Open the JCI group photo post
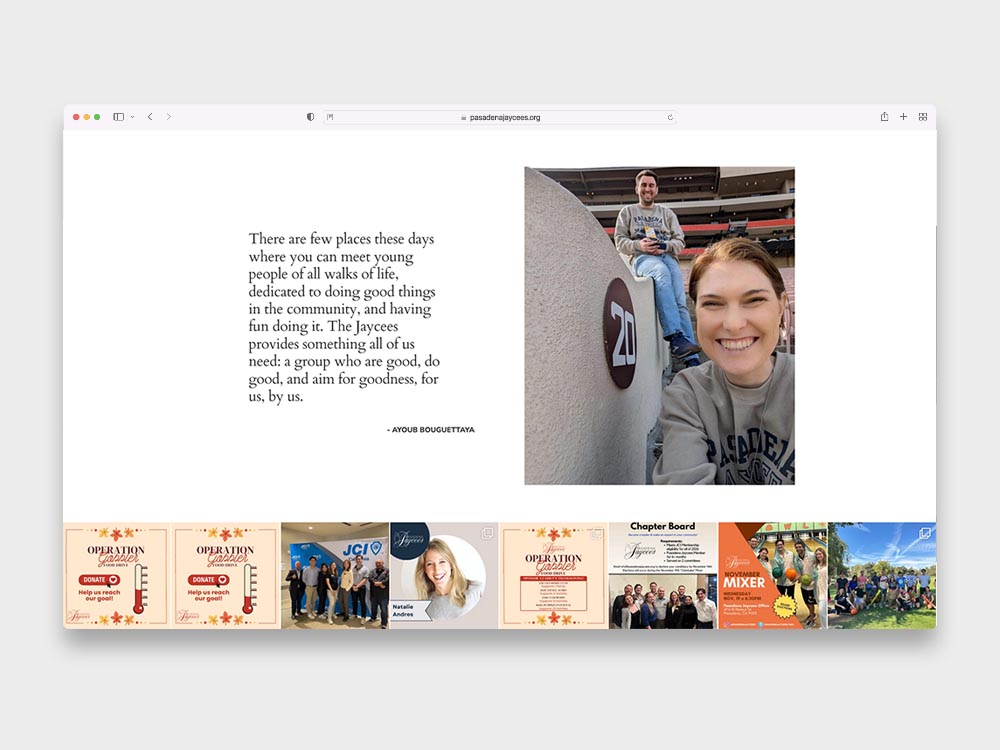This screenshot has width=1000, height=750. point(335,575)
